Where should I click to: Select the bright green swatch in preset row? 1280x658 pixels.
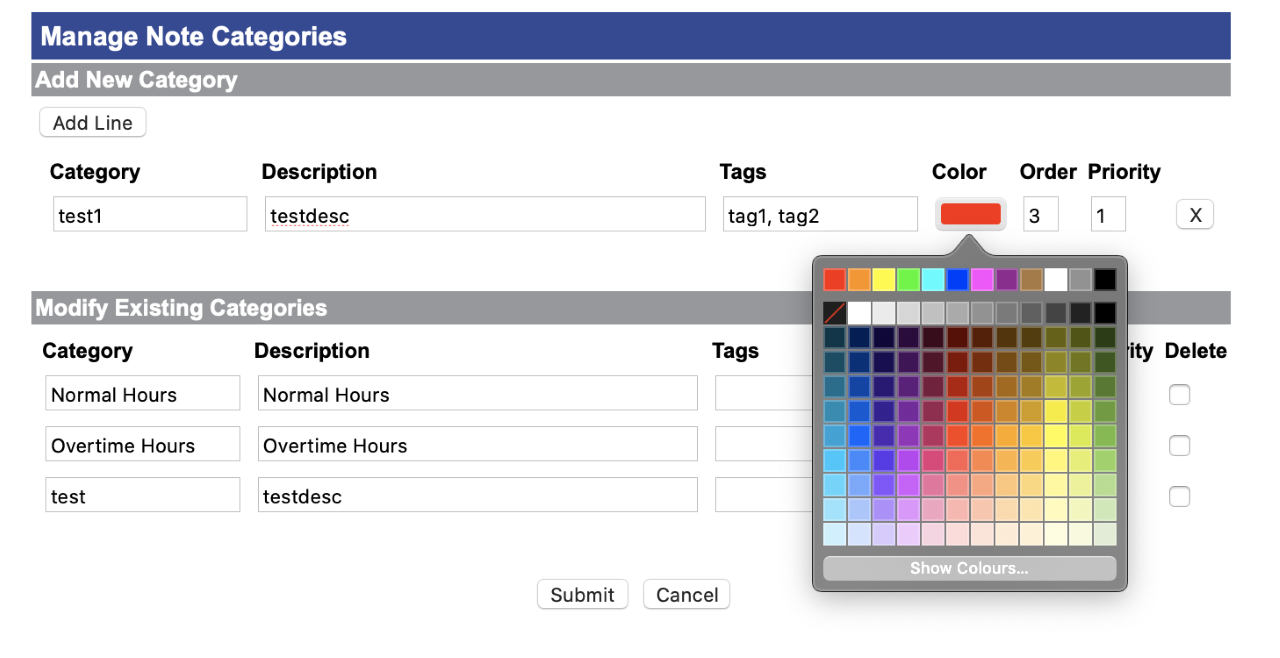pyautogui.click(x=908, y=279)
